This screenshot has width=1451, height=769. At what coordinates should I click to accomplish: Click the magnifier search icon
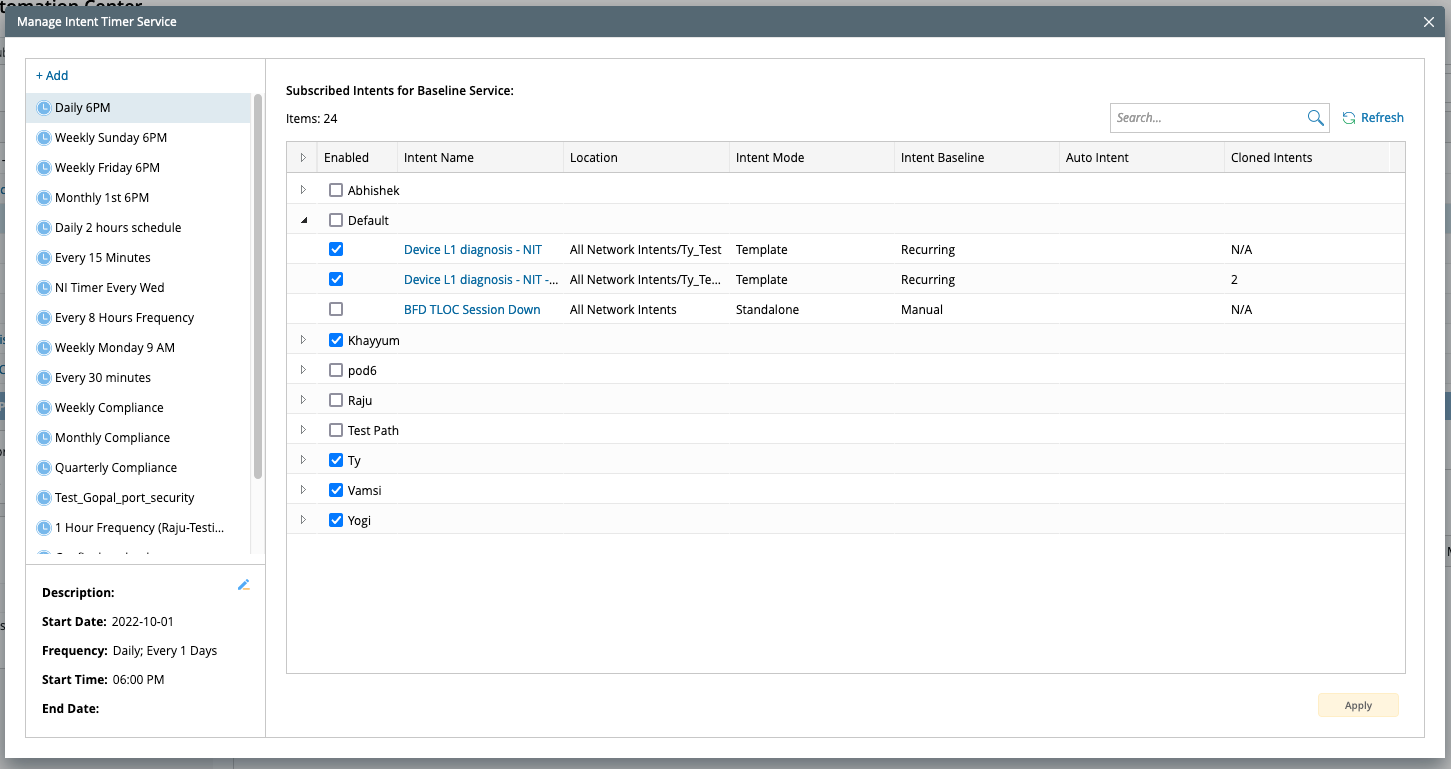[1315, 118]
